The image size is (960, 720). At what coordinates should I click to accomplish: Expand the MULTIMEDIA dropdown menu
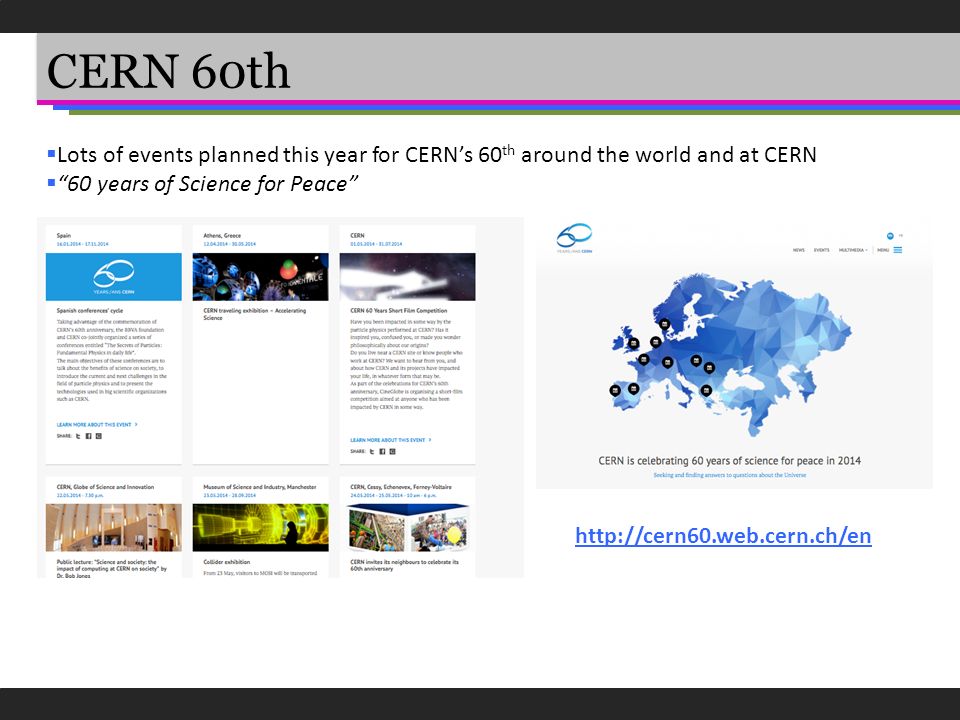pos(853,250)
